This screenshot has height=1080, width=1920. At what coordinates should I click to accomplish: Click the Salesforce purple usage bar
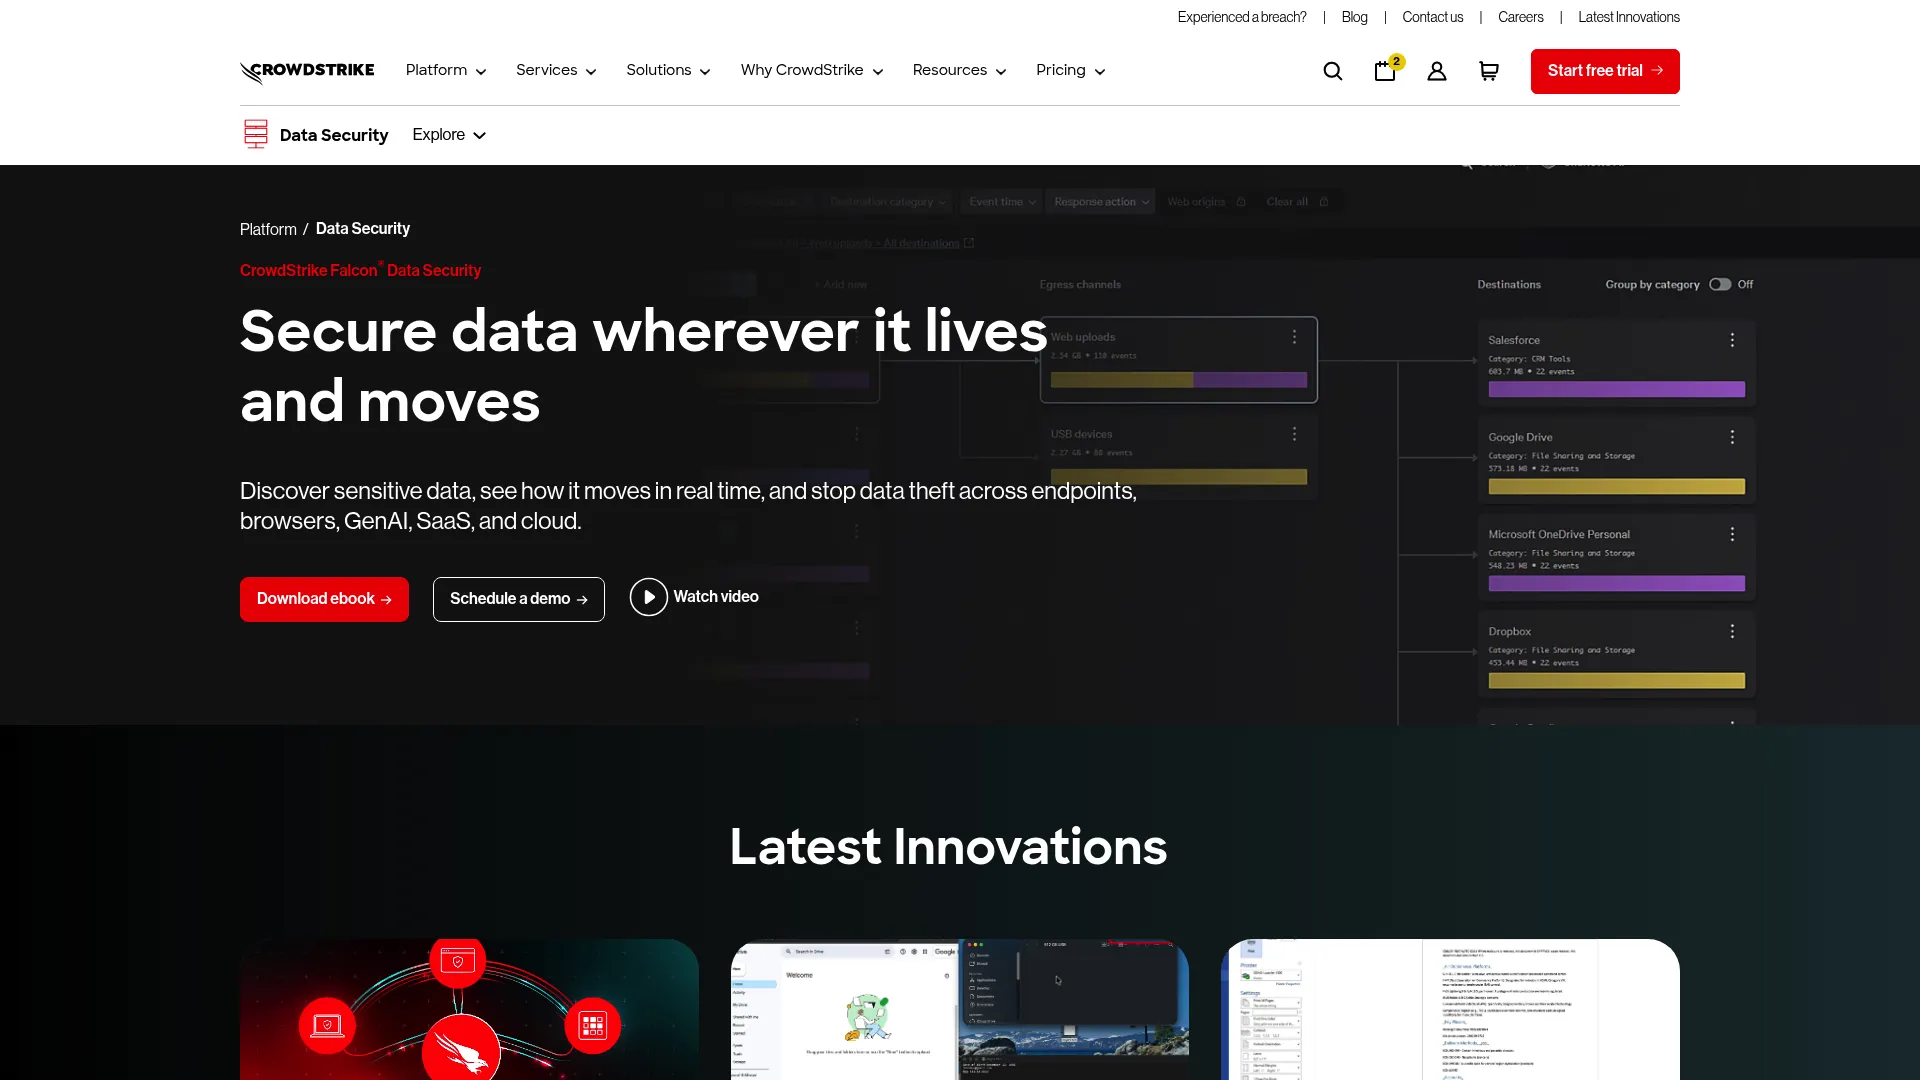coord(1616,390)
